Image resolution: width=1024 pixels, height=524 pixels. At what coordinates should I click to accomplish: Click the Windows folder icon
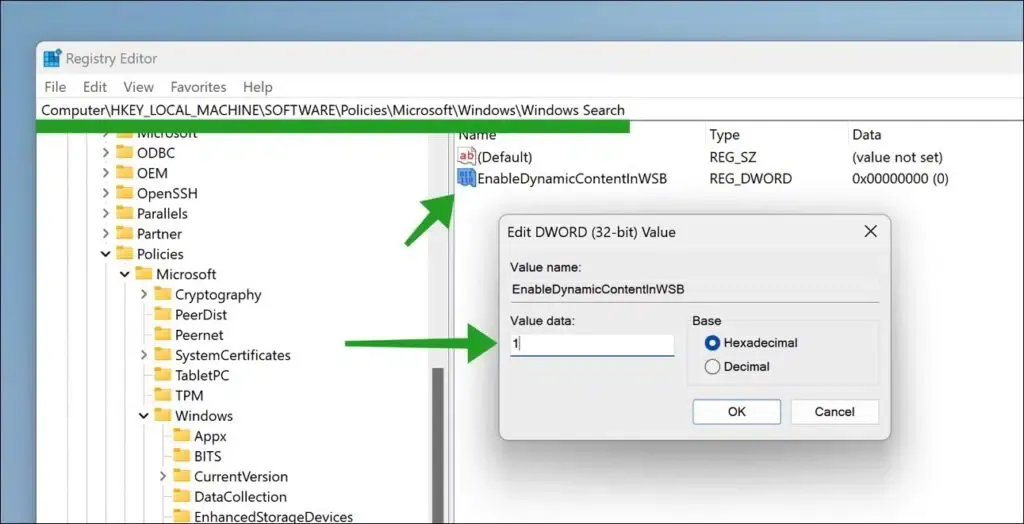[163, 416]
